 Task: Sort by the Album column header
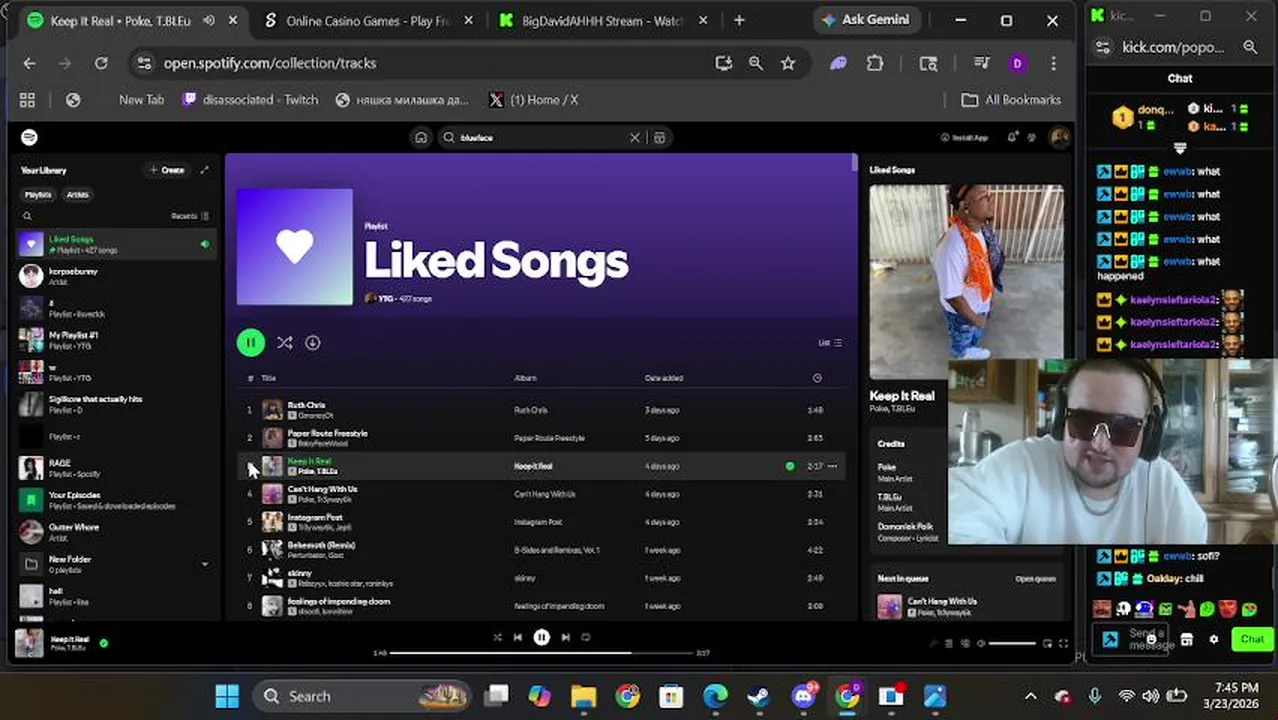point(525,378)
